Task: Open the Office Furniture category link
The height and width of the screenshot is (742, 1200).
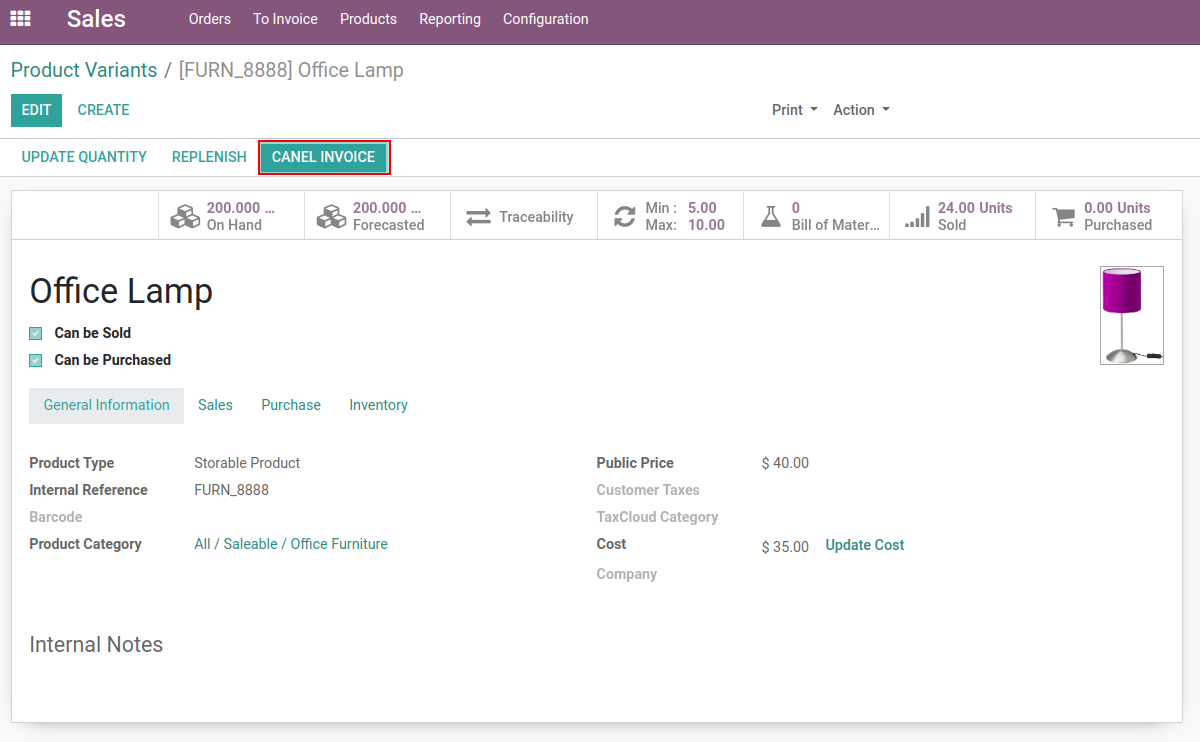Action: [291, 544]
